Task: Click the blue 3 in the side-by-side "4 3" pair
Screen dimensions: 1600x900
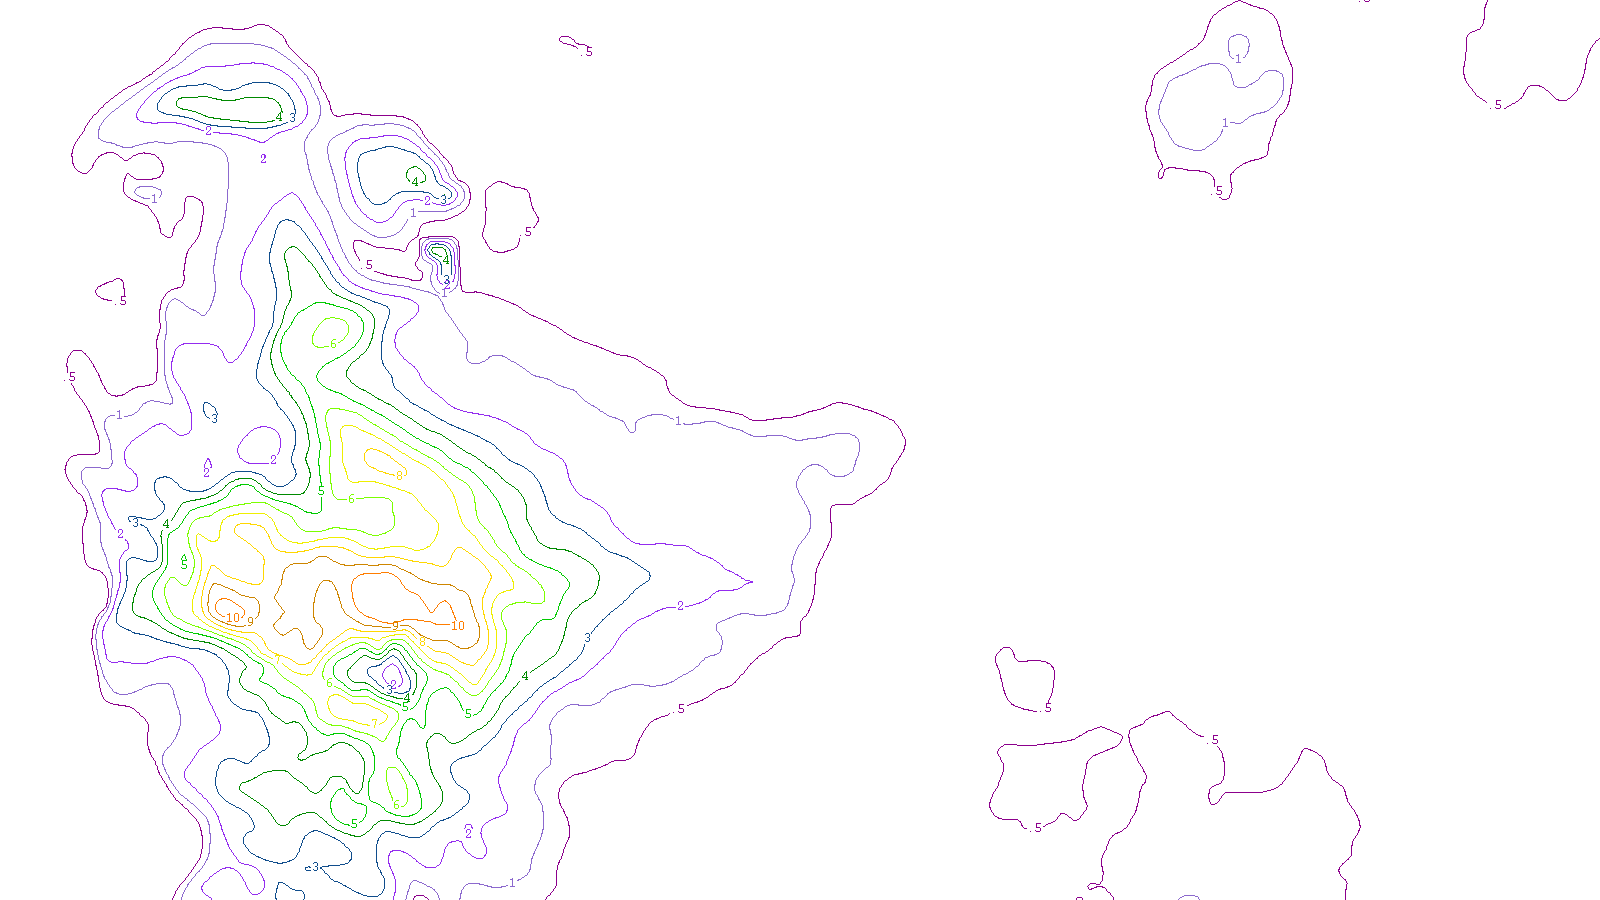Action: point(292,118)
